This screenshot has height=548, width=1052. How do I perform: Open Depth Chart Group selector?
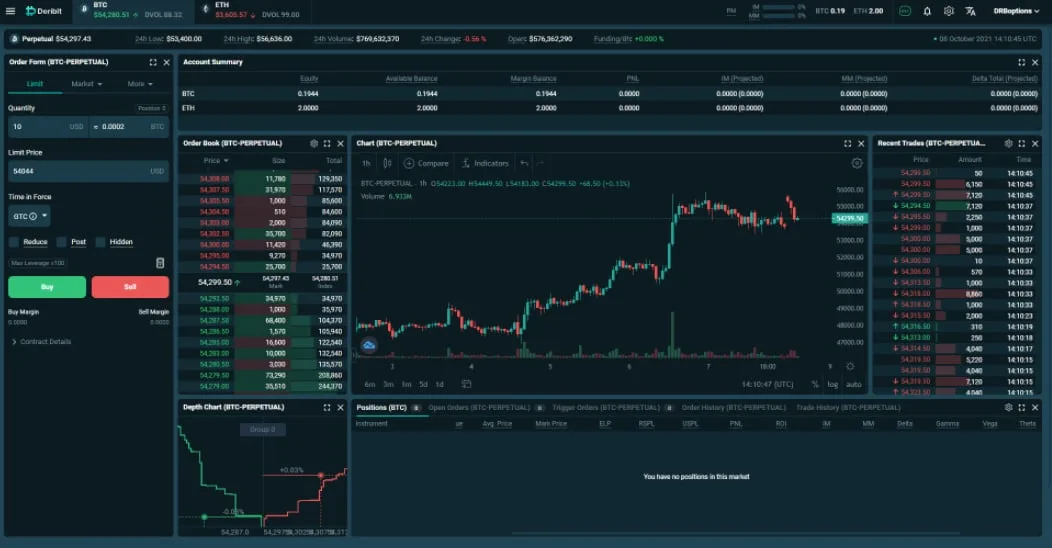coord(262,429)
